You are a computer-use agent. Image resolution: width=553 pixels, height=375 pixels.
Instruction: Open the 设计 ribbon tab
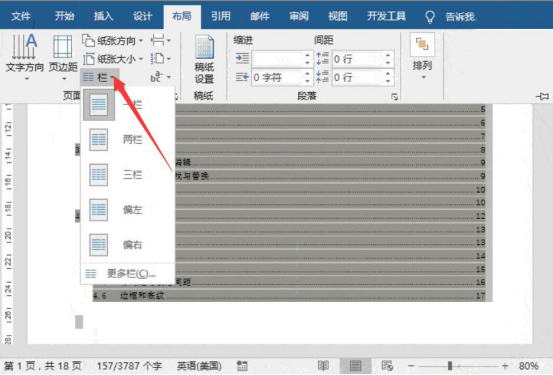pyautogui.click(x=142, y=16)
